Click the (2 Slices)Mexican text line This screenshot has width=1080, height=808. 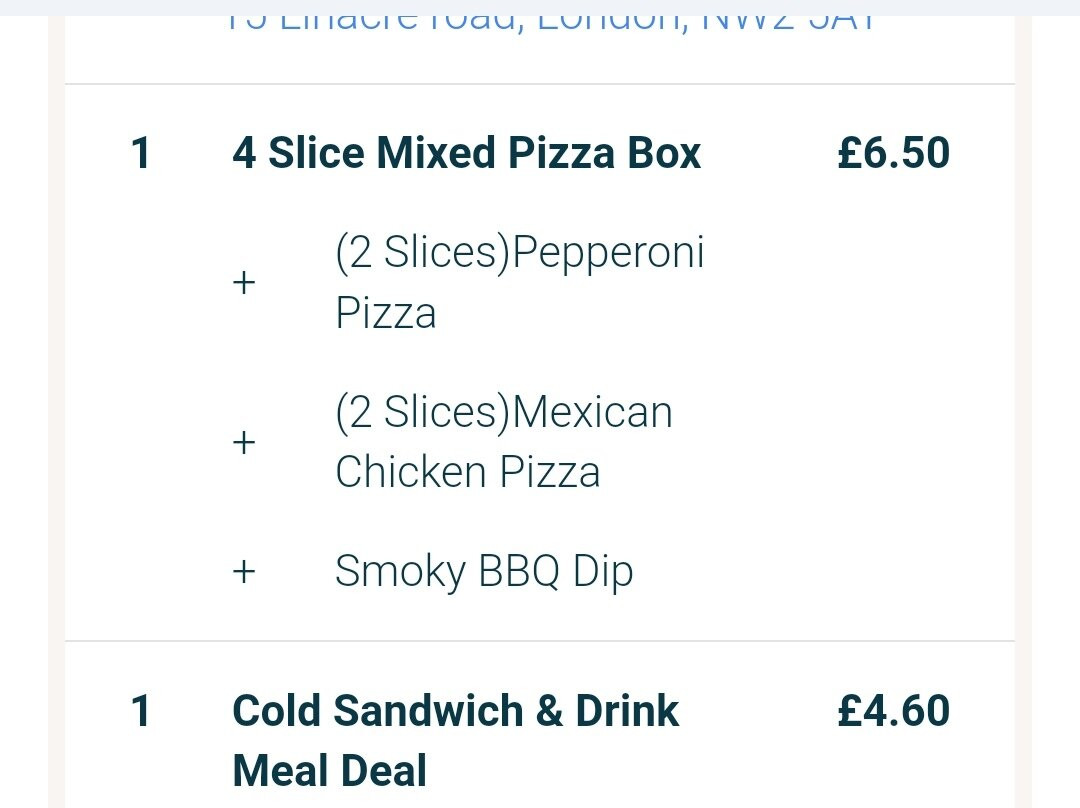(503, 413)
